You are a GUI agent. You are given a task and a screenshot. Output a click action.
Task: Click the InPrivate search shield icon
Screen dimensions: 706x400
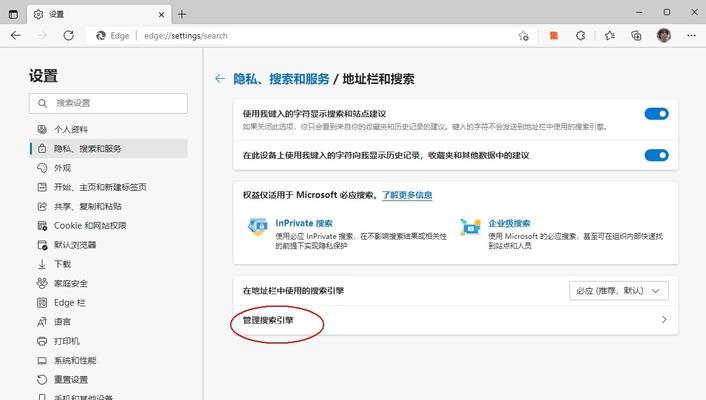(x=258, y=227)
